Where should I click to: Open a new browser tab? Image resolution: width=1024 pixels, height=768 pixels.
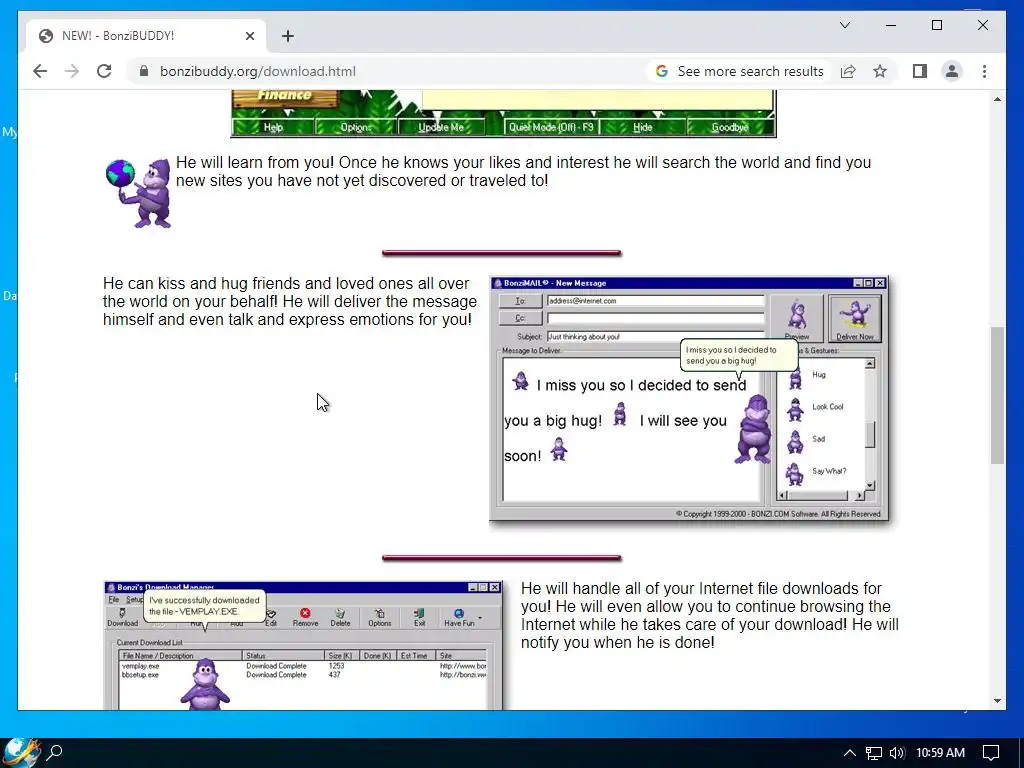(x=288, y=36)
